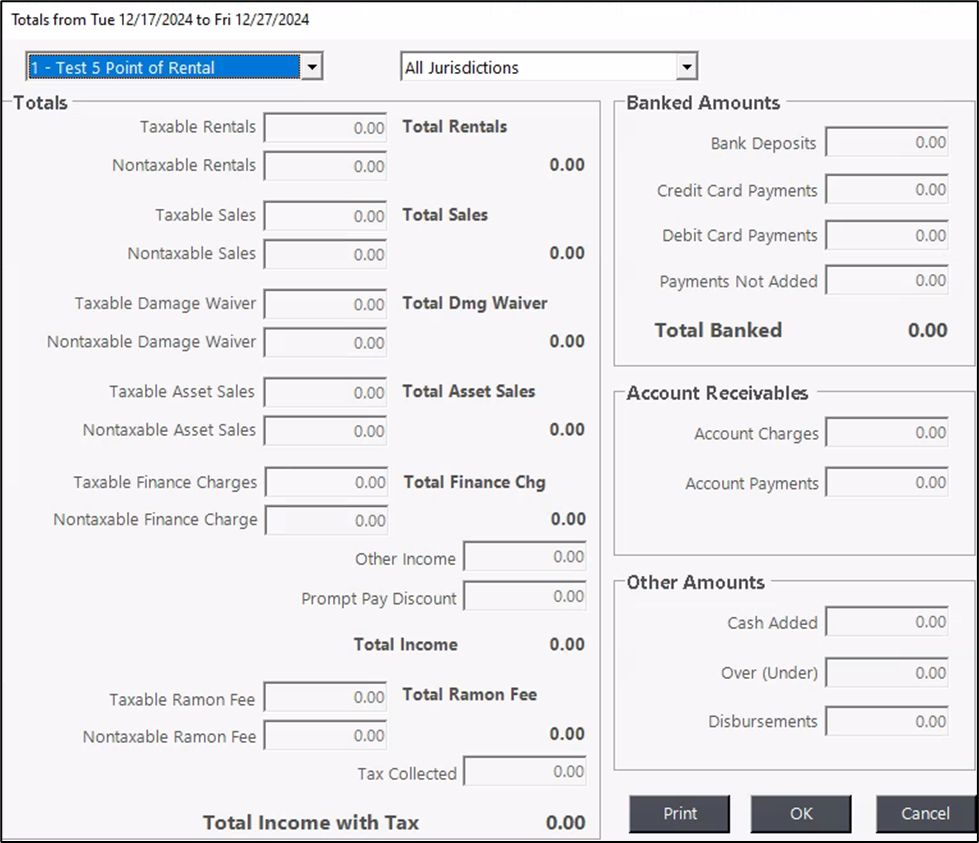Image resolution: width=979 pixels, height=843 pixels.
Task: Focus the Disbursements field
Action: [887, 721]
